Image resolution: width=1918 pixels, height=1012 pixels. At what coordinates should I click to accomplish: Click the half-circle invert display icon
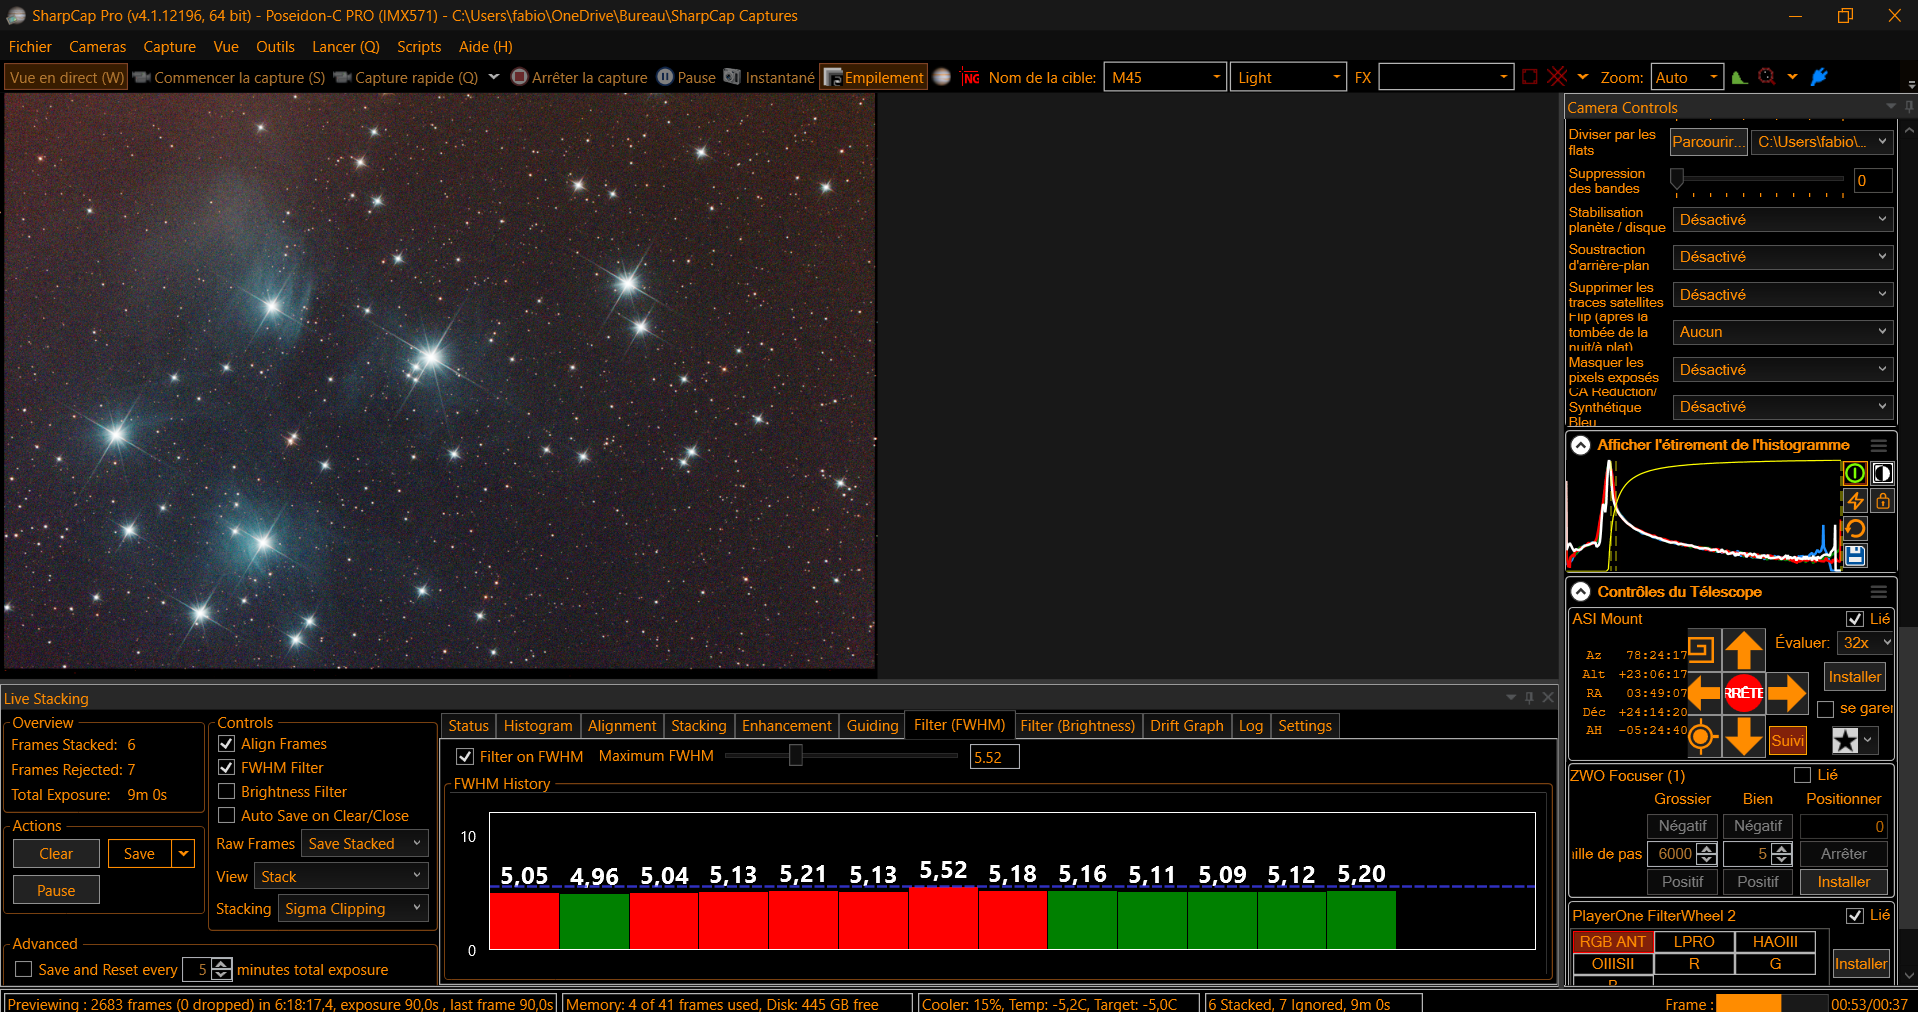1882,473
